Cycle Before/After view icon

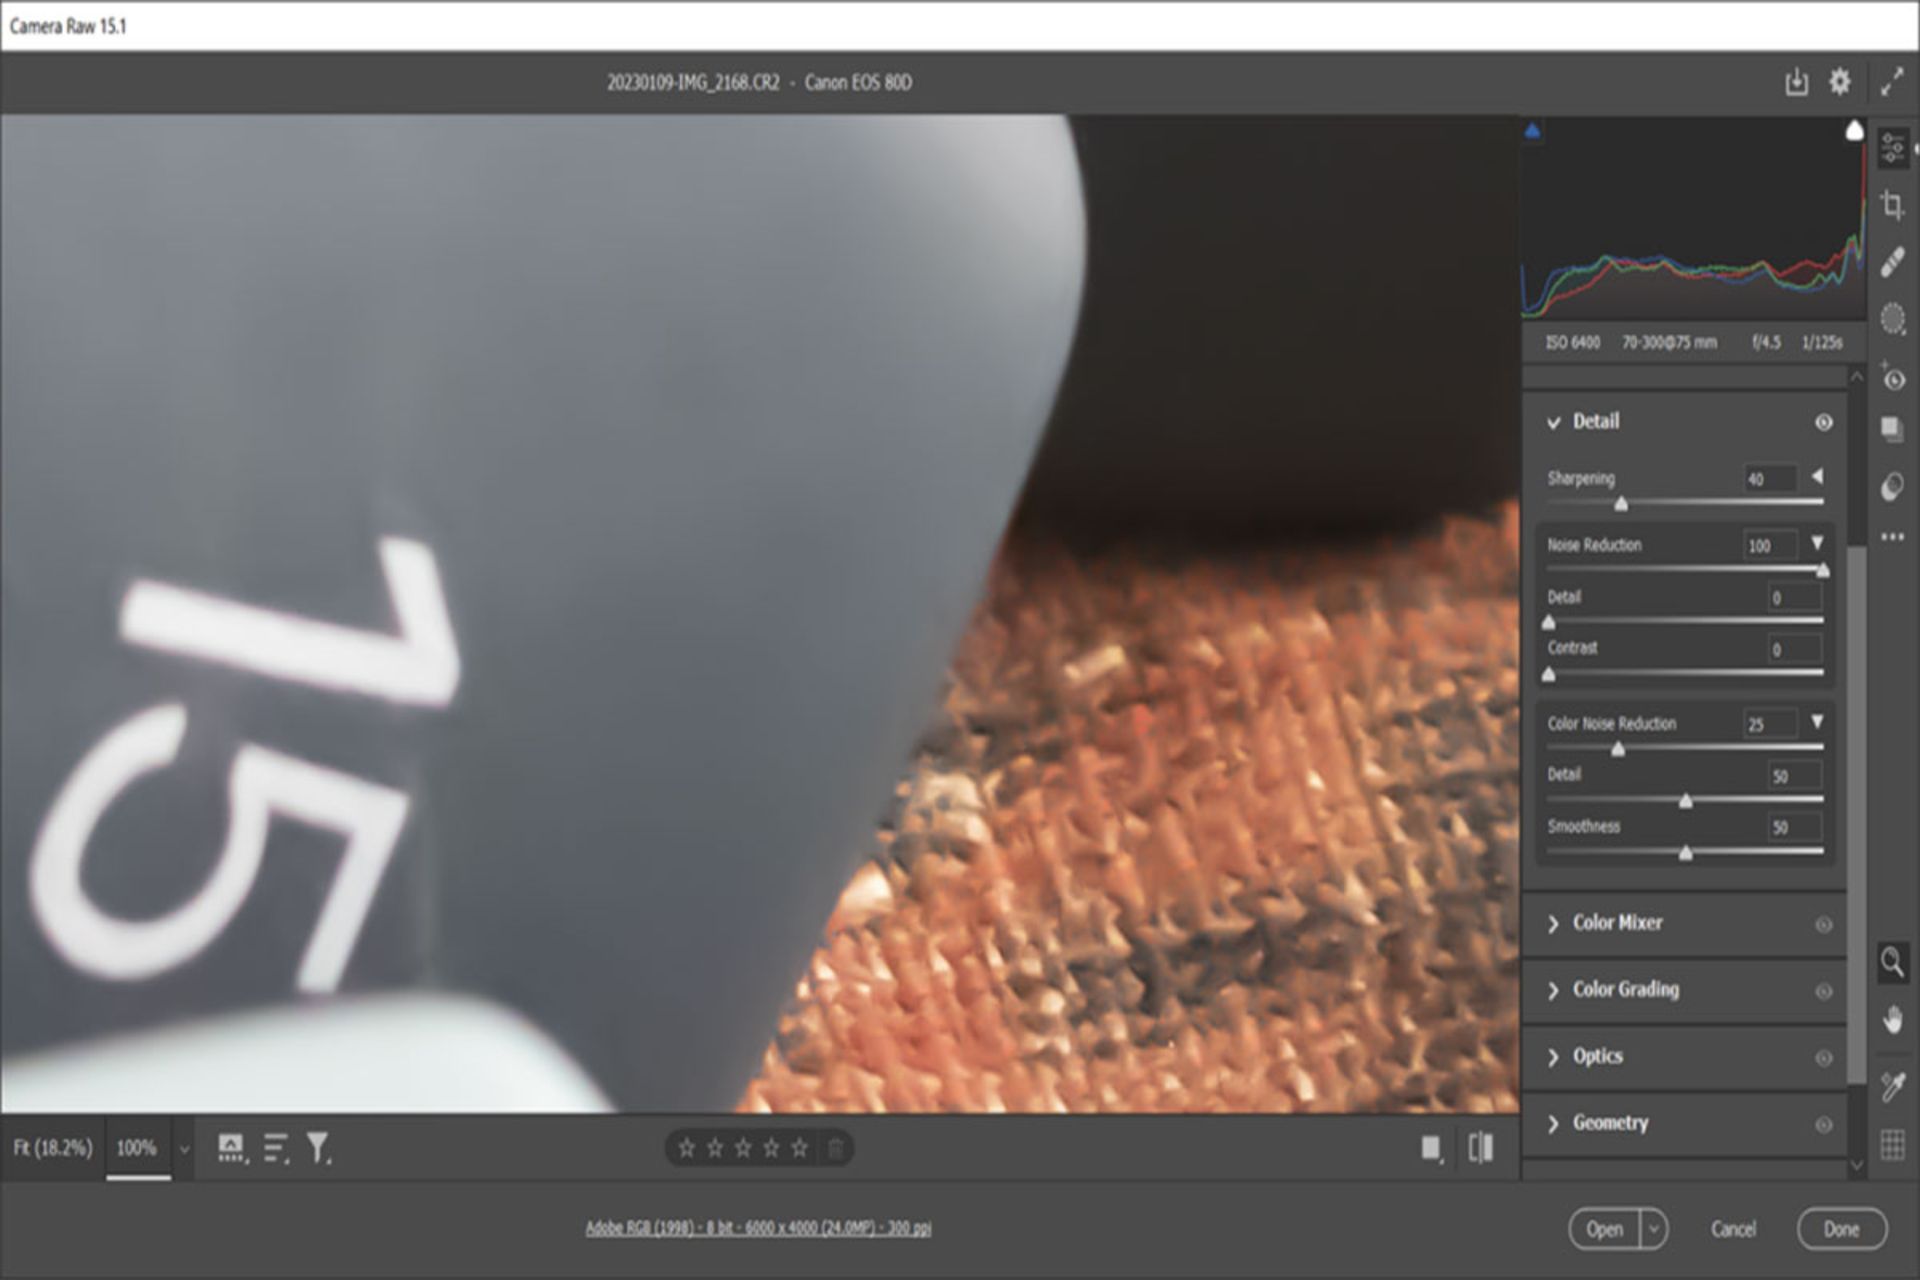point(1481,1147)
